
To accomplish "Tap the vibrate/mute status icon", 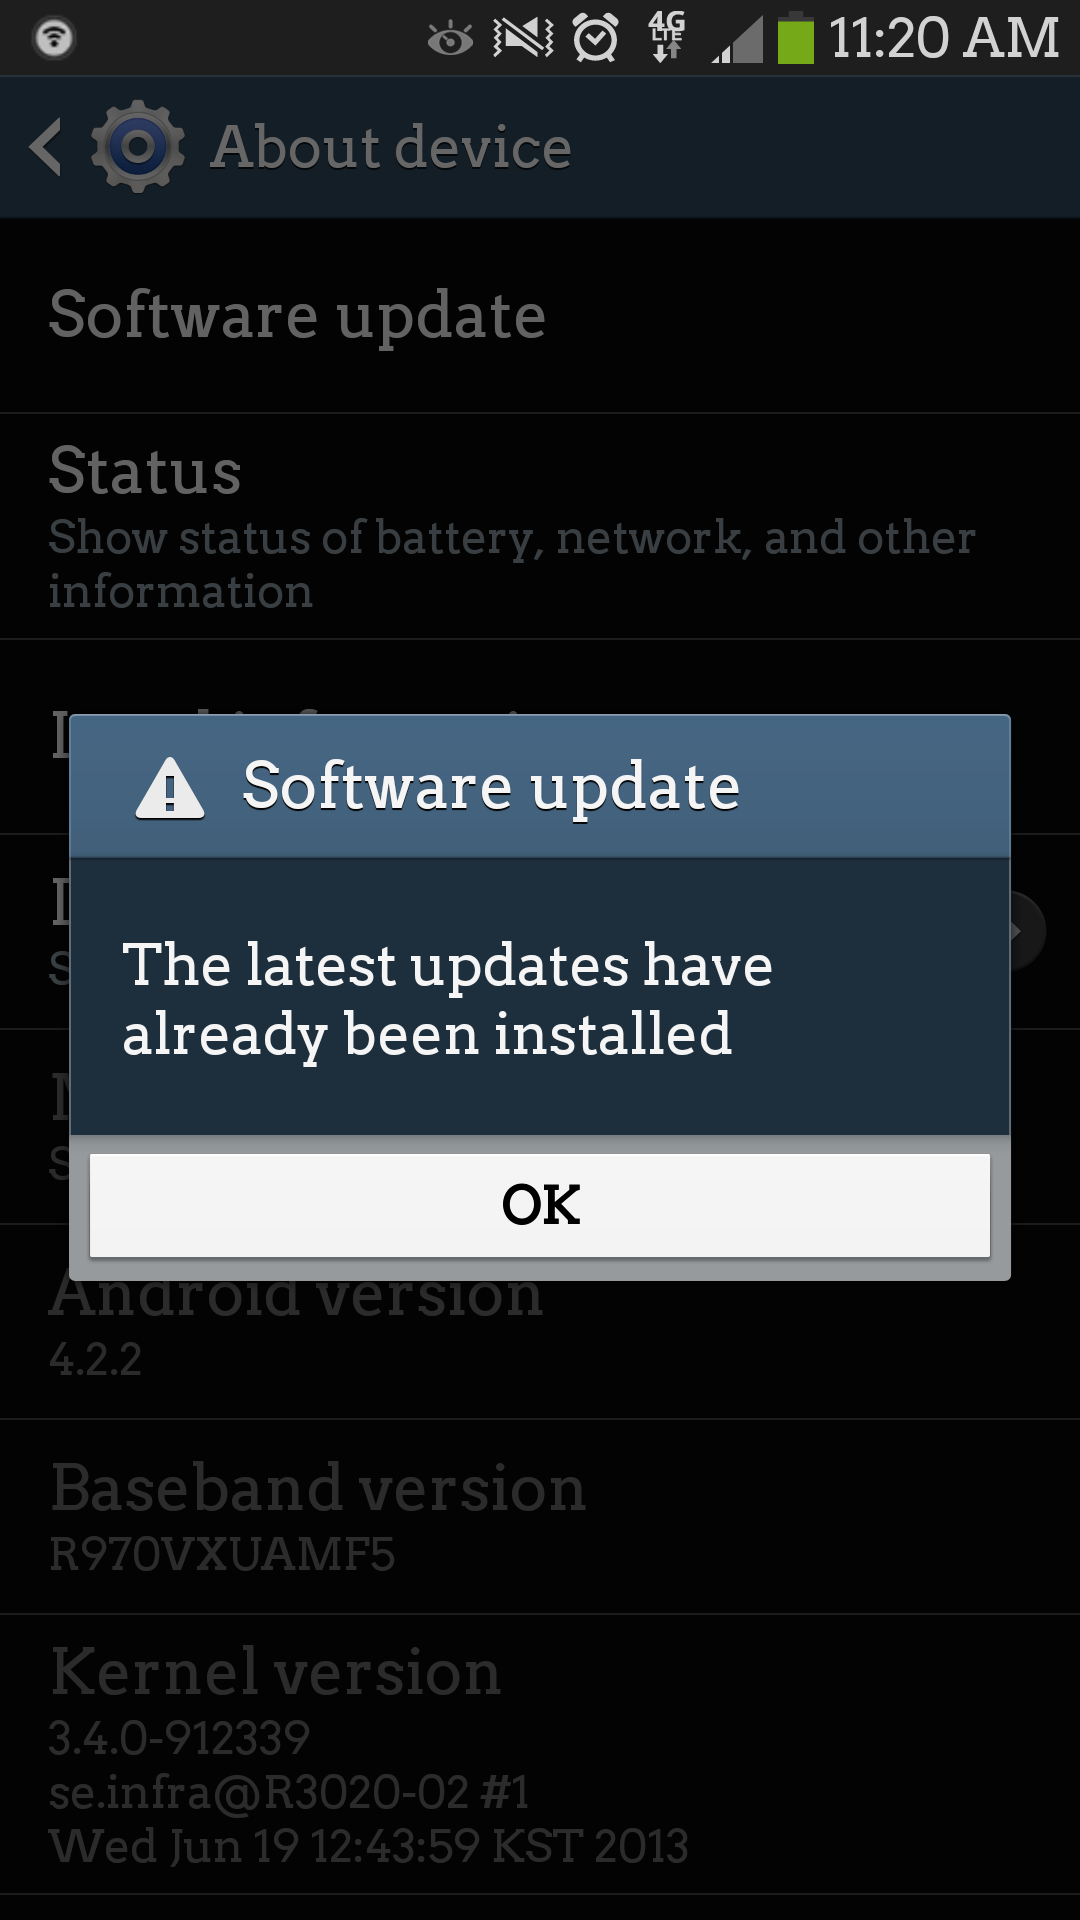I will [523, 38].
